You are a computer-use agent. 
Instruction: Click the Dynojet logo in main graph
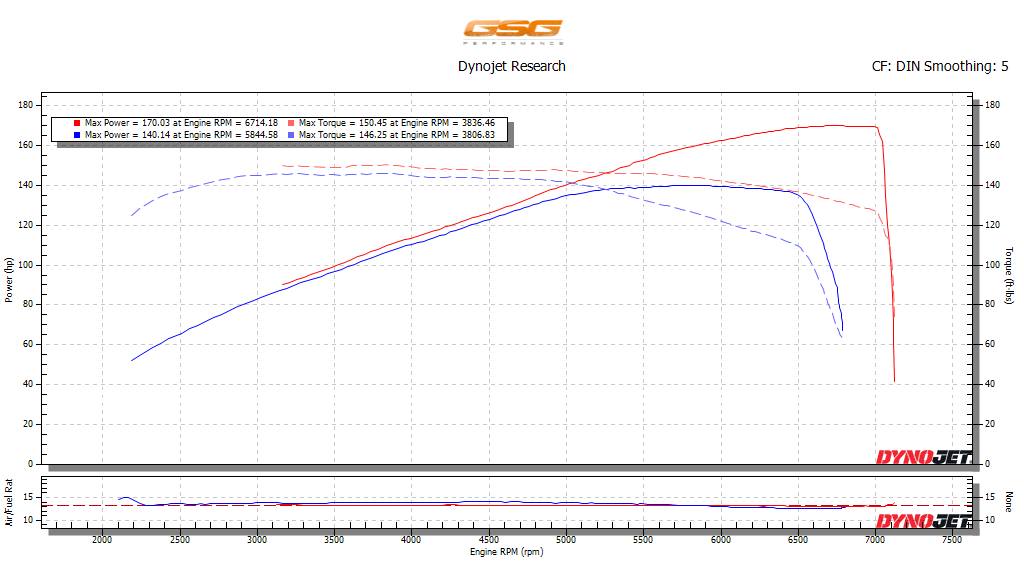(923, 457)
